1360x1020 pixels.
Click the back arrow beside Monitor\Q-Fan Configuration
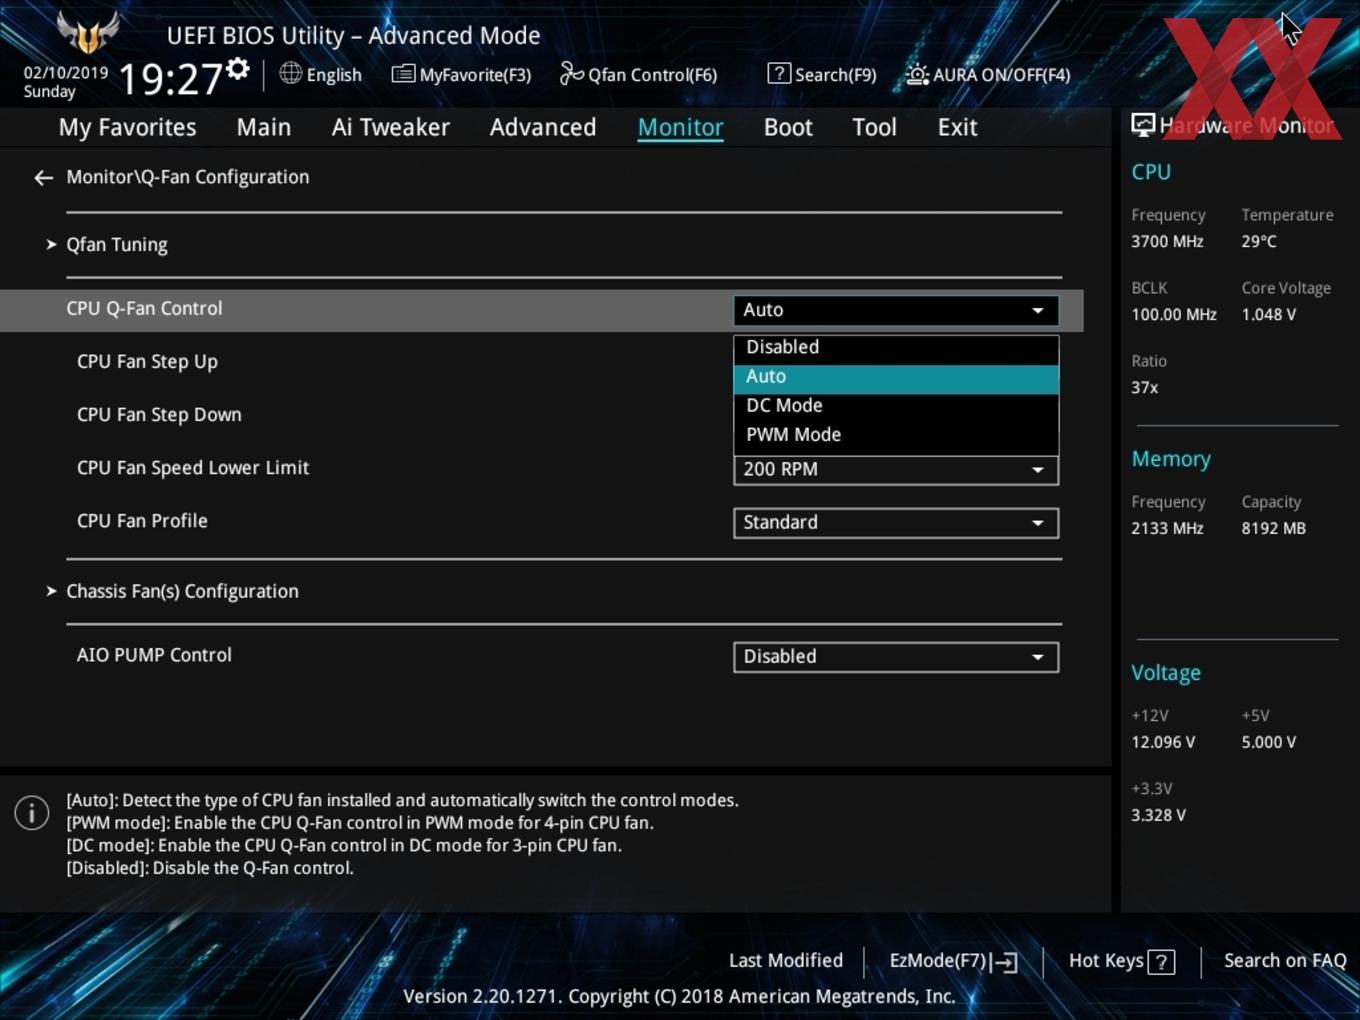43,178
